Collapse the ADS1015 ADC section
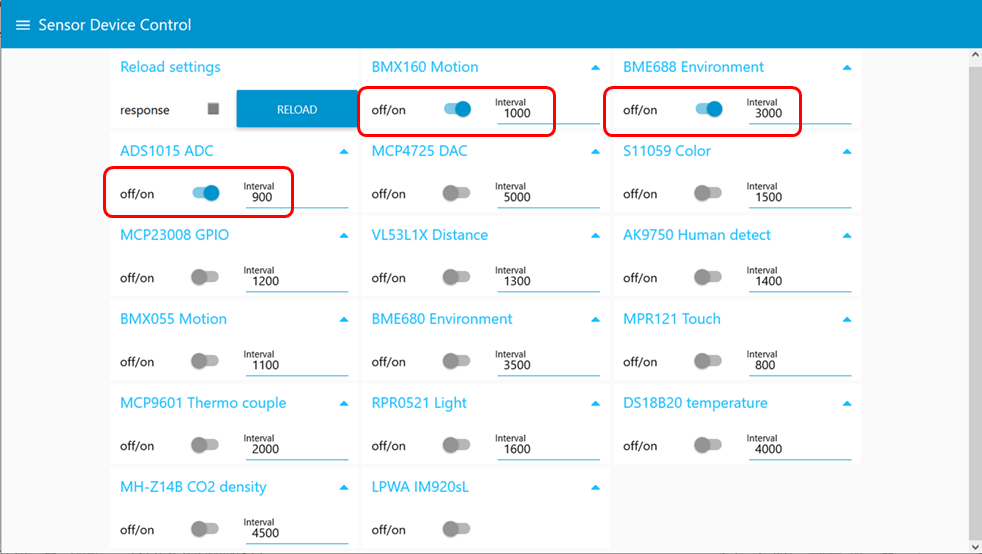The image size is (982, 554). coord(344,152)
